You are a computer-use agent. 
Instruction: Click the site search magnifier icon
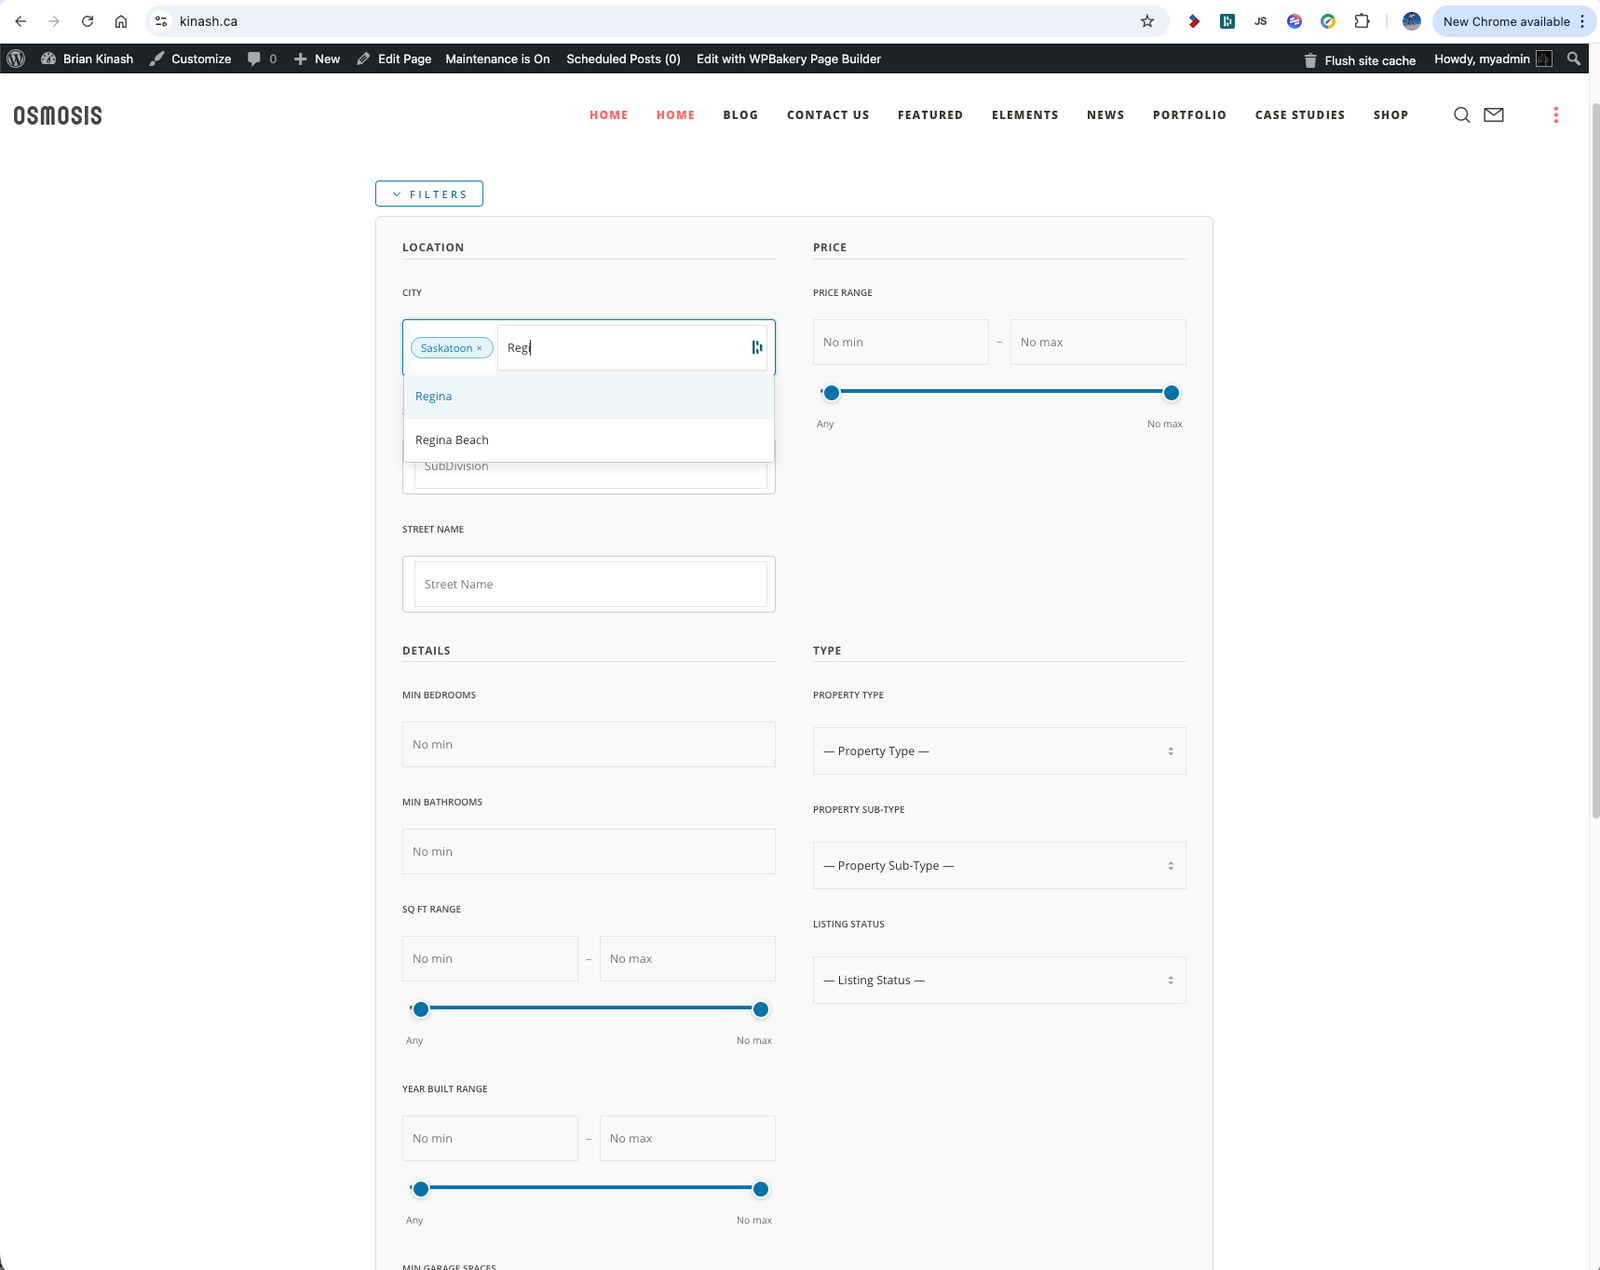click(1461, 115)
